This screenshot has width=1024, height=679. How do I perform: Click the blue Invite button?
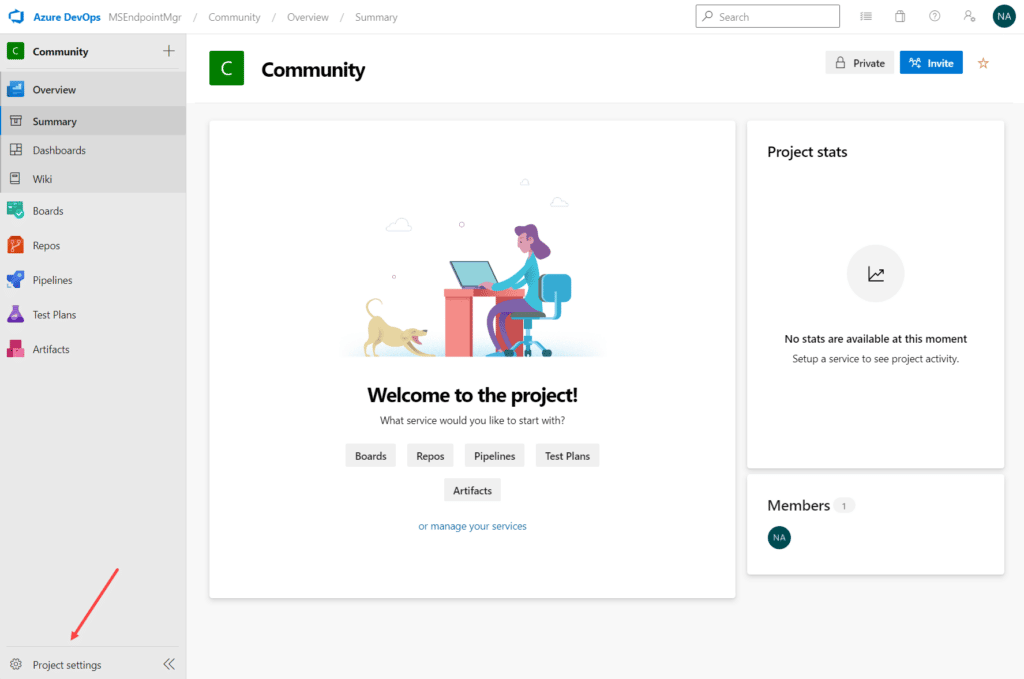(x=931, y=63)
